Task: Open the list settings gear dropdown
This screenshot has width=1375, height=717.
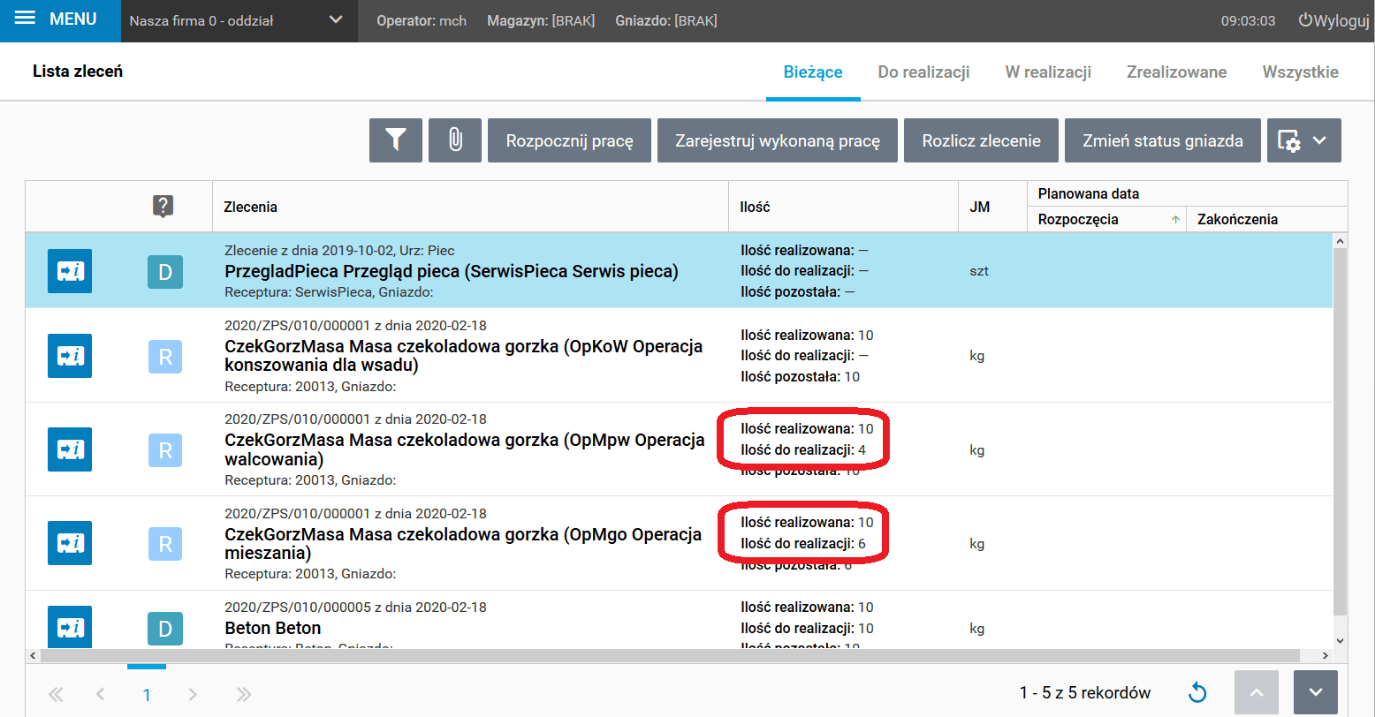Action: click(x=1304, y=141)
